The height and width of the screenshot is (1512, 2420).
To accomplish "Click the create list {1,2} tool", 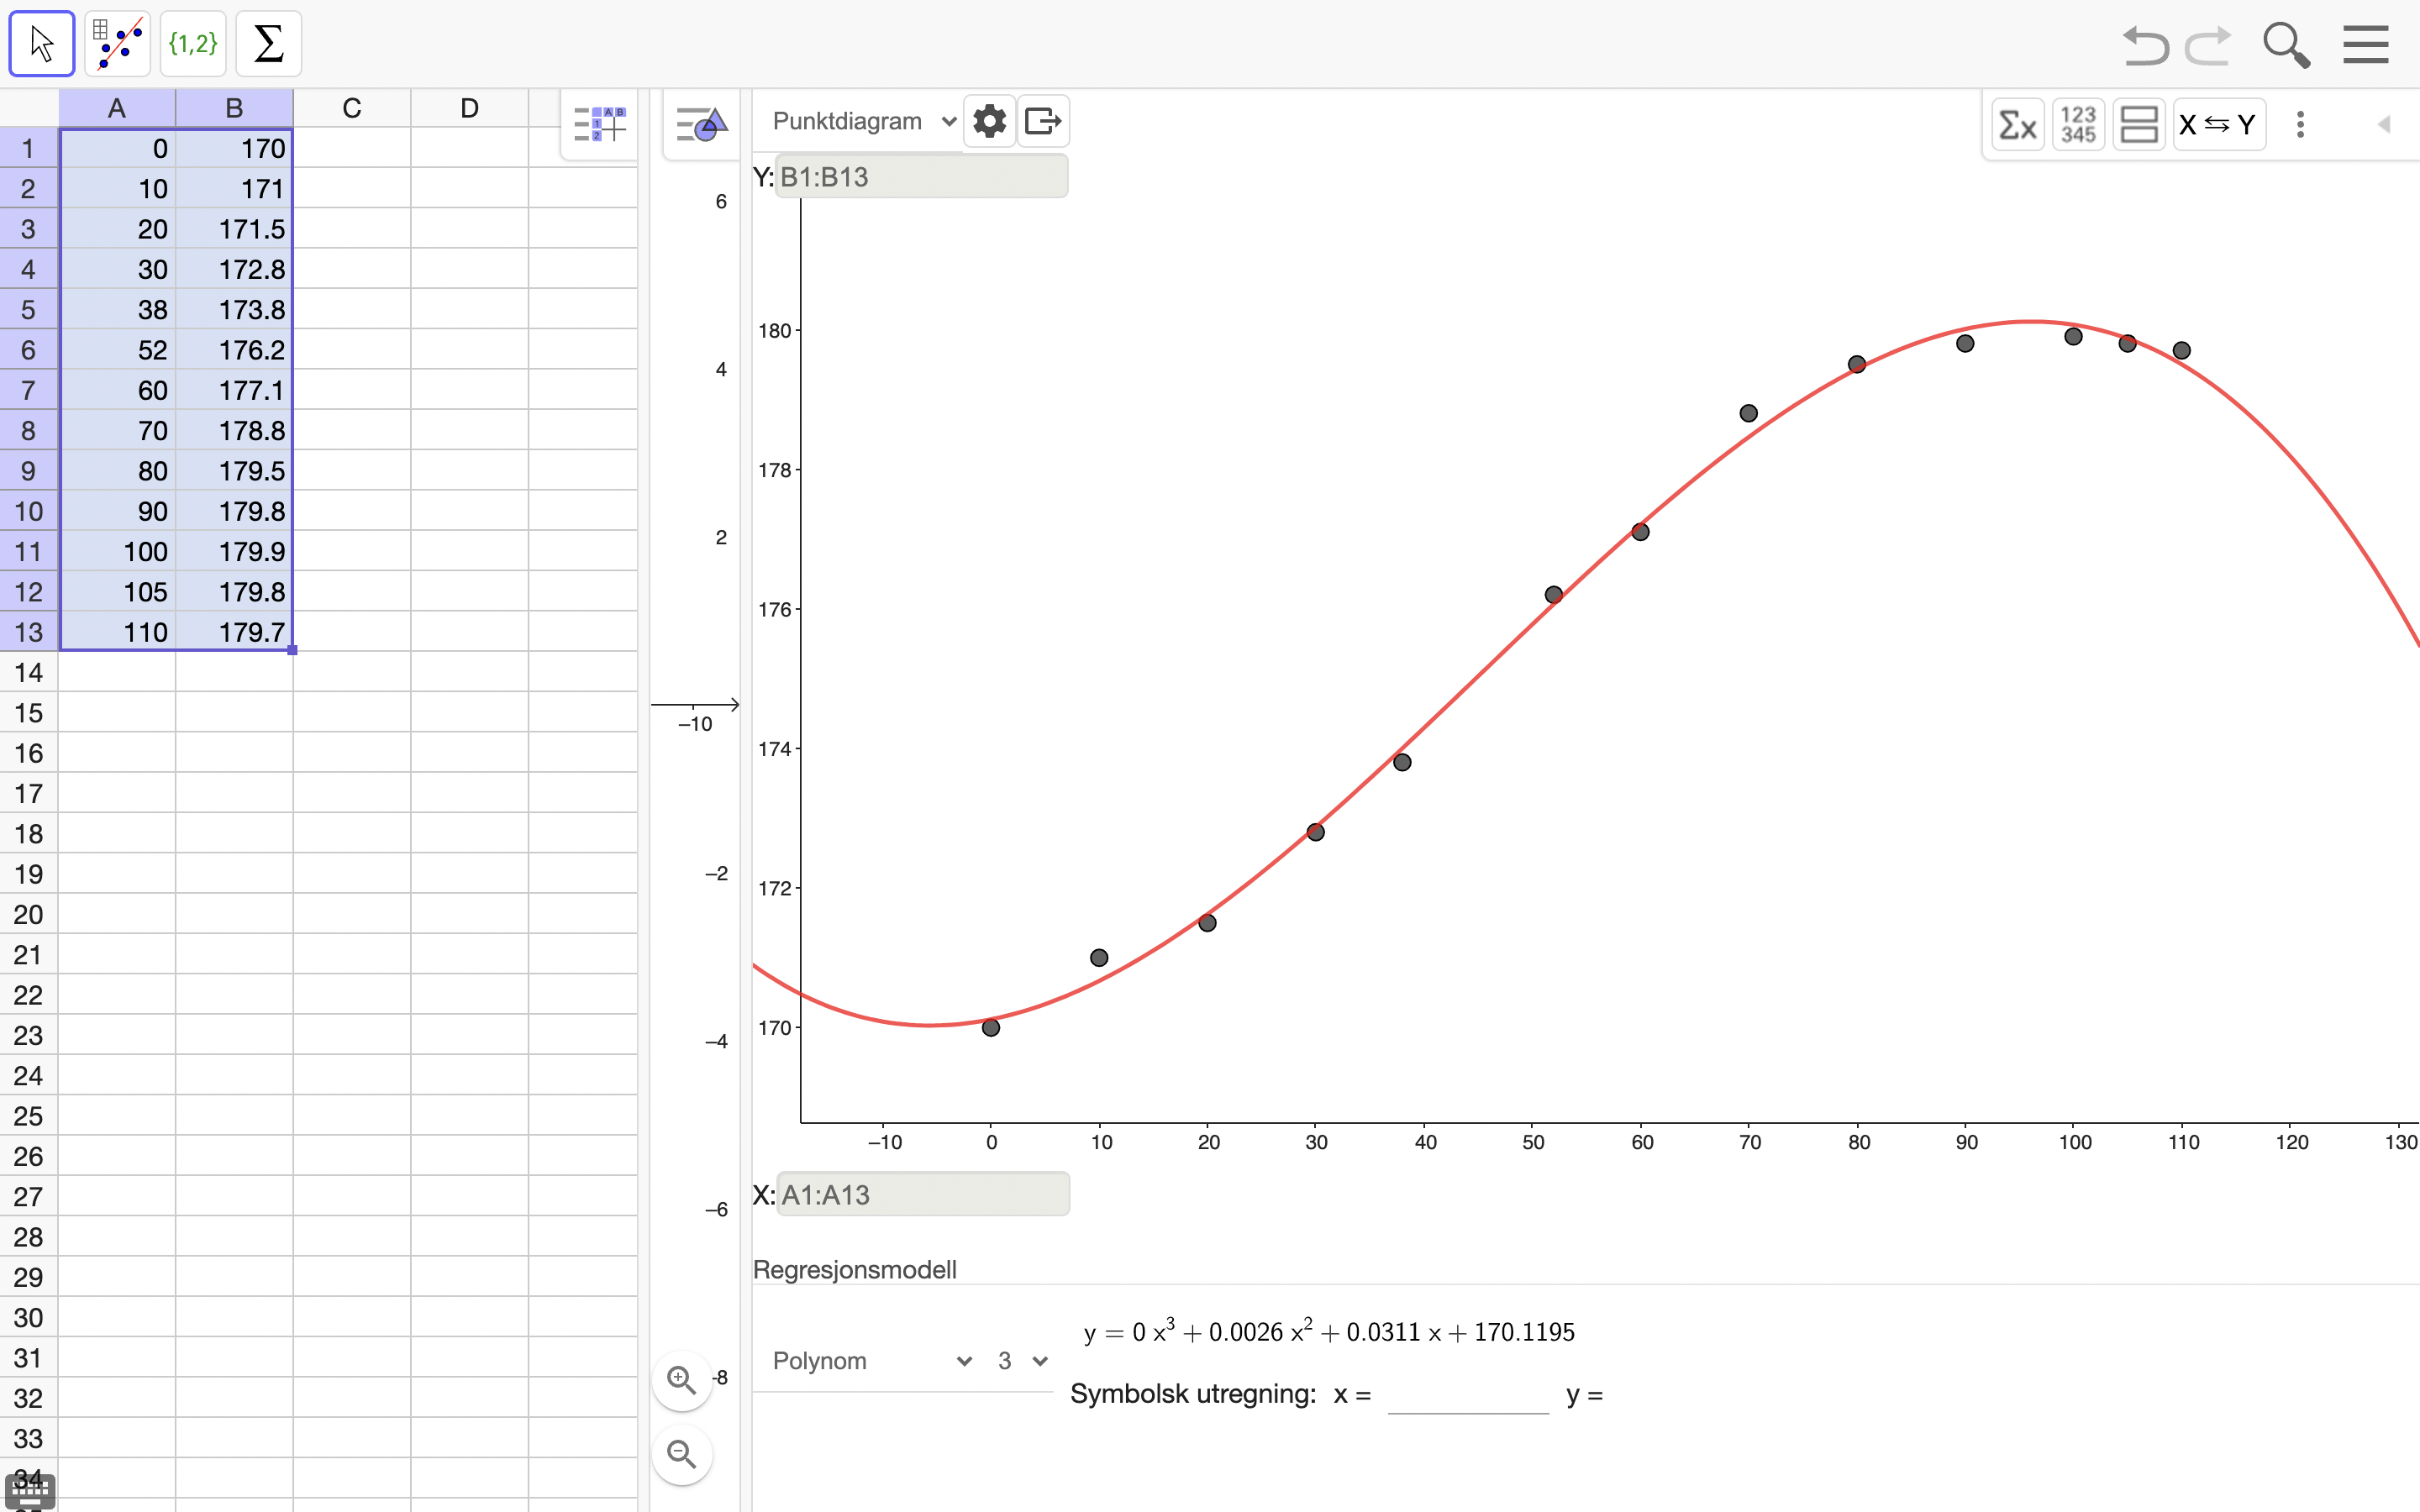I will point(193,44).
